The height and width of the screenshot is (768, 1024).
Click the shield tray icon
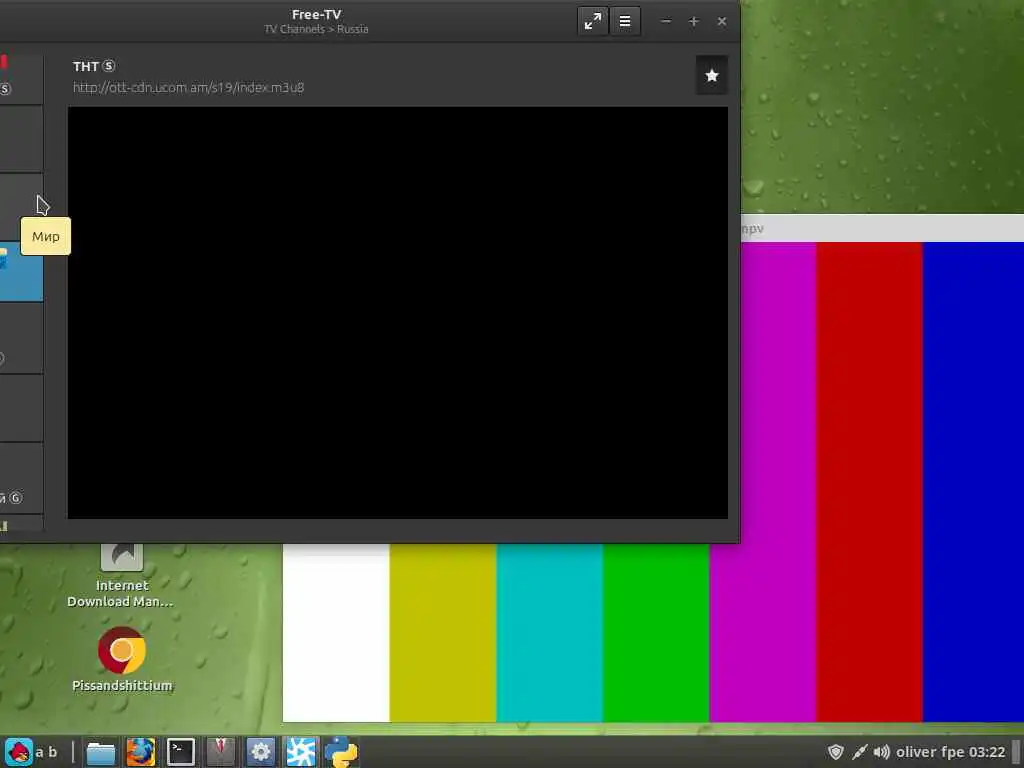click(836, 752)
